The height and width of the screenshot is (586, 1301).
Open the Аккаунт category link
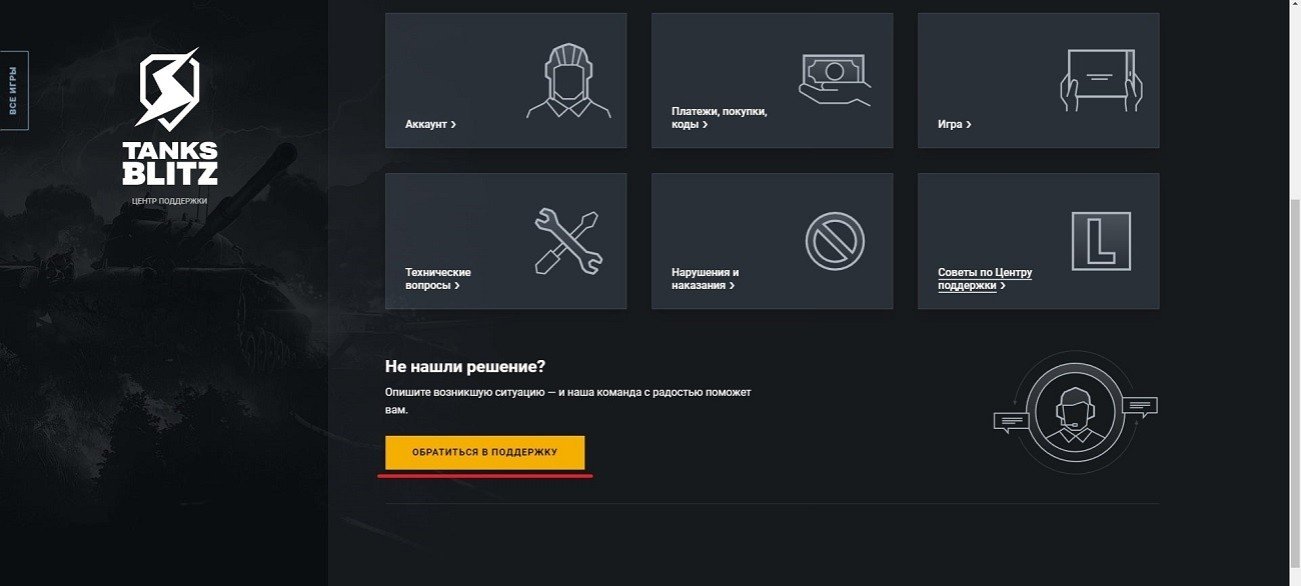point(431,125)
